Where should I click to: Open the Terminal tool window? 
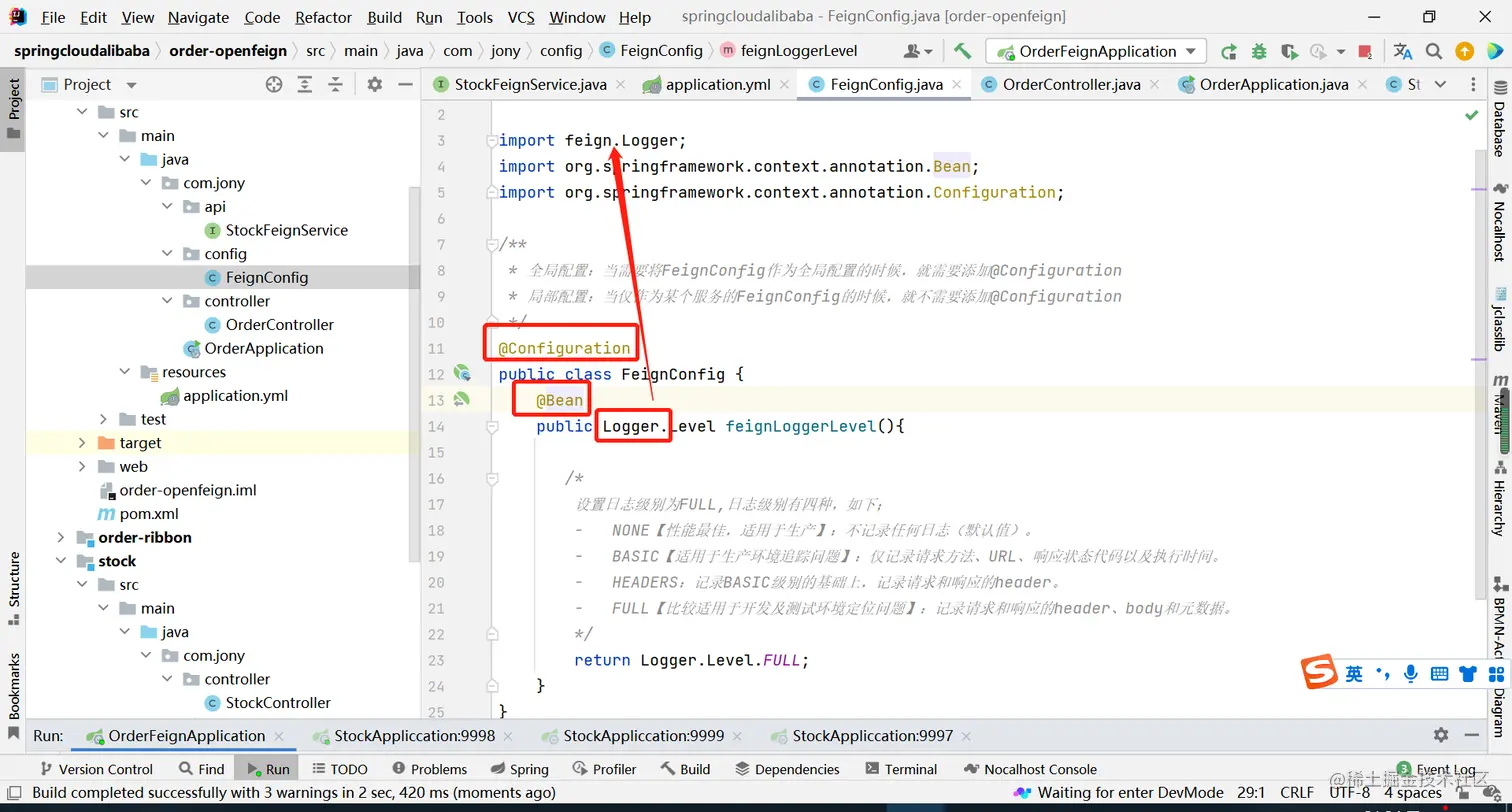901,769
